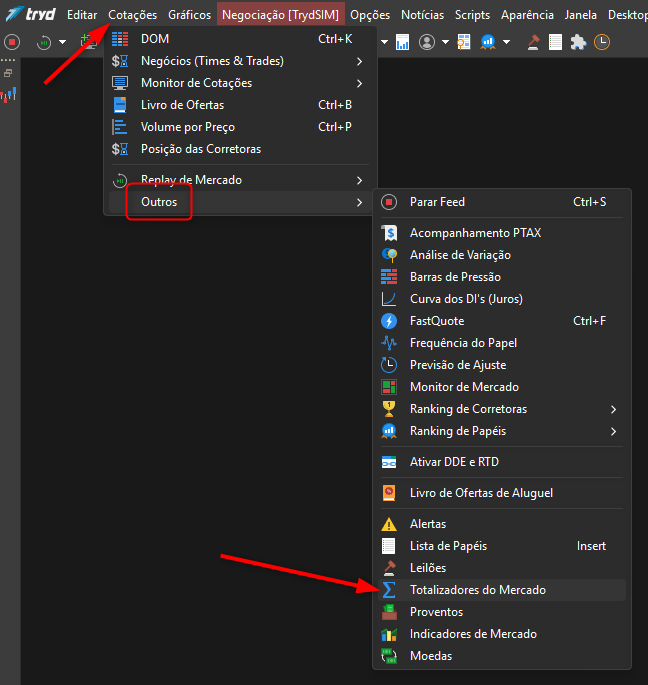Screen dimensions: 648x685
Task: Click Leilões gavel icon in menu
Action: click(x=389, y=568)
